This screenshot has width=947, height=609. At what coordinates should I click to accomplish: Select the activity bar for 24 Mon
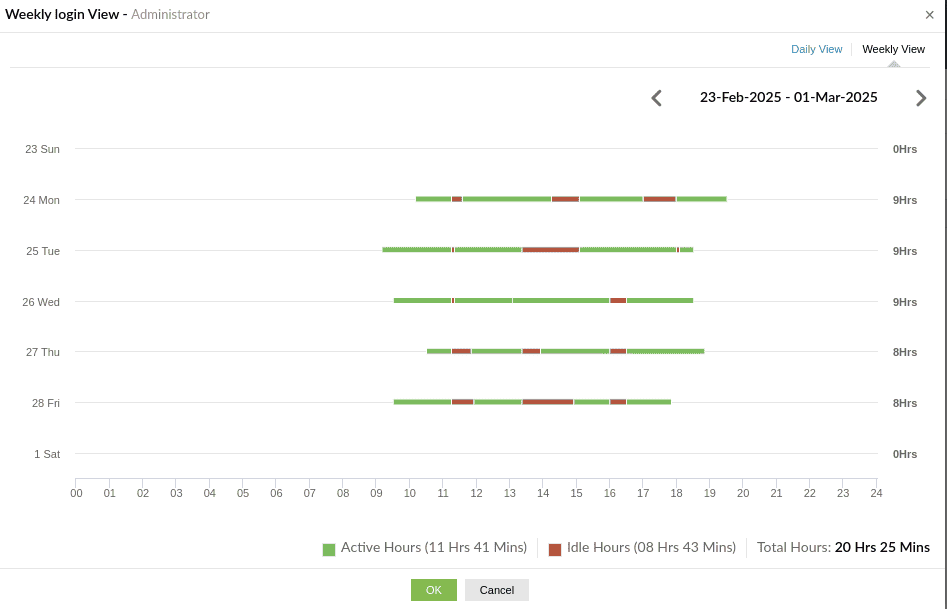click(570, 199)
